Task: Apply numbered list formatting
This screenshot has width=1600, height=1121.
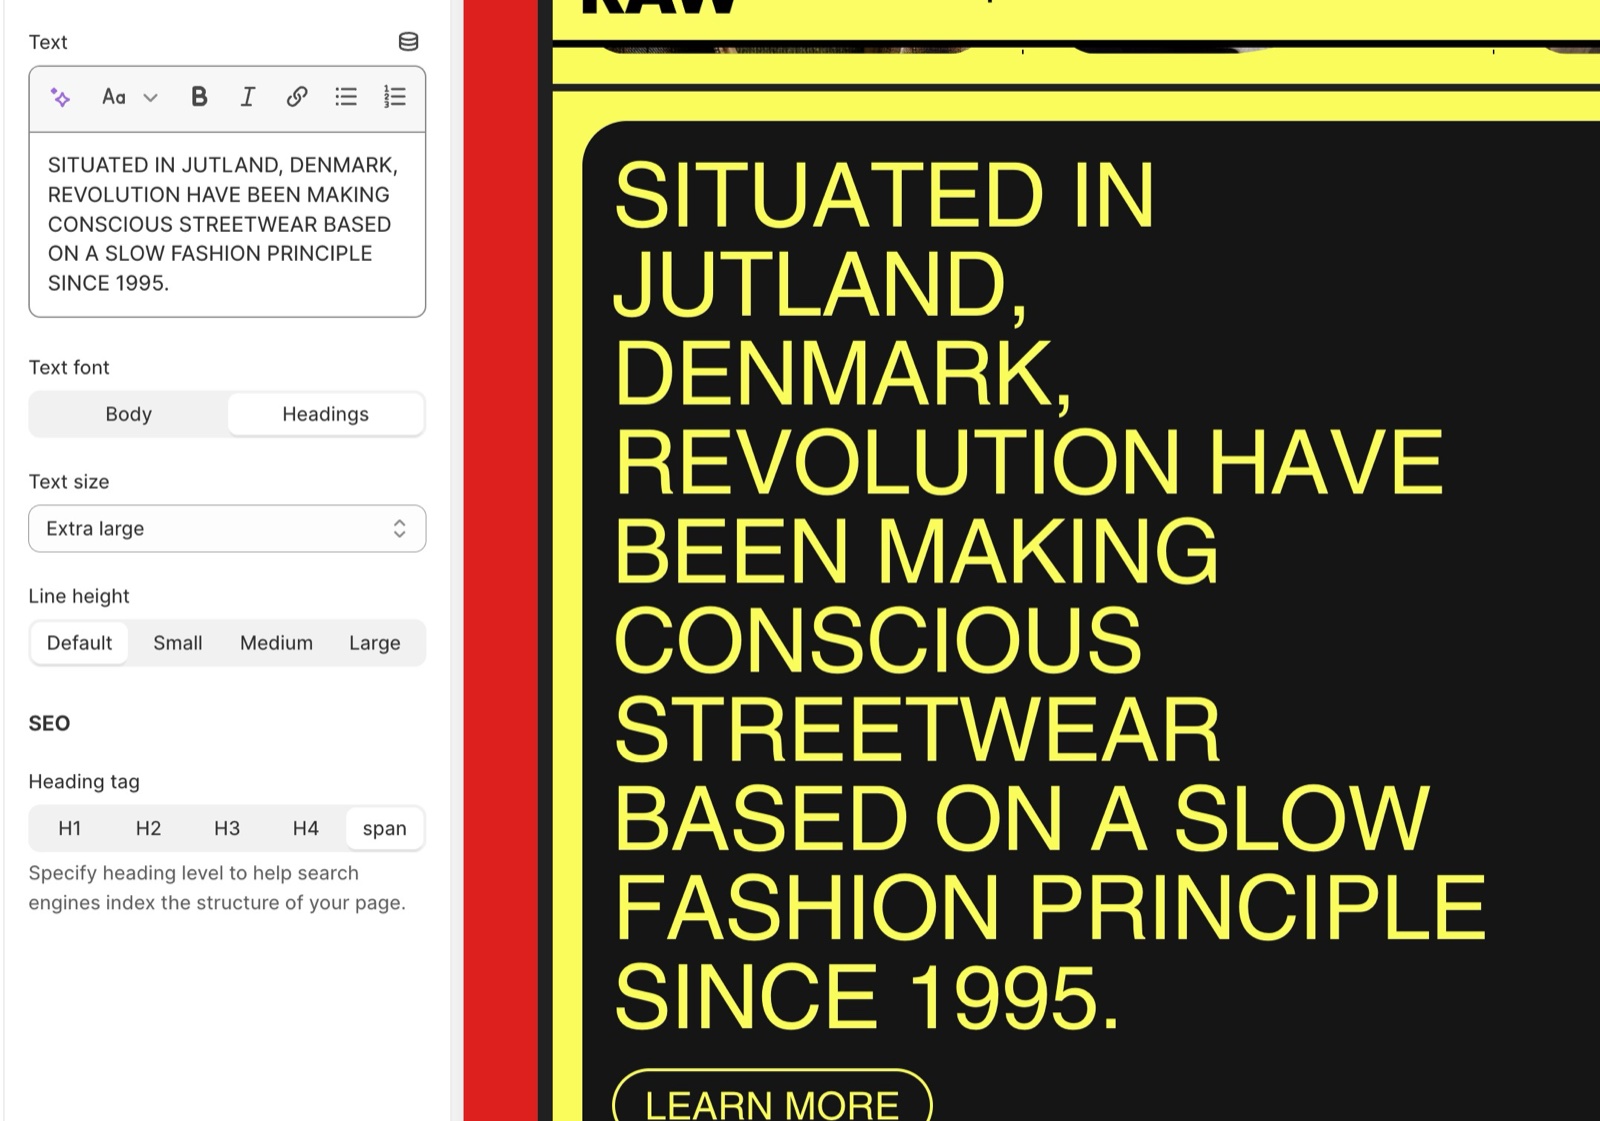Action: tap(395, 97)
